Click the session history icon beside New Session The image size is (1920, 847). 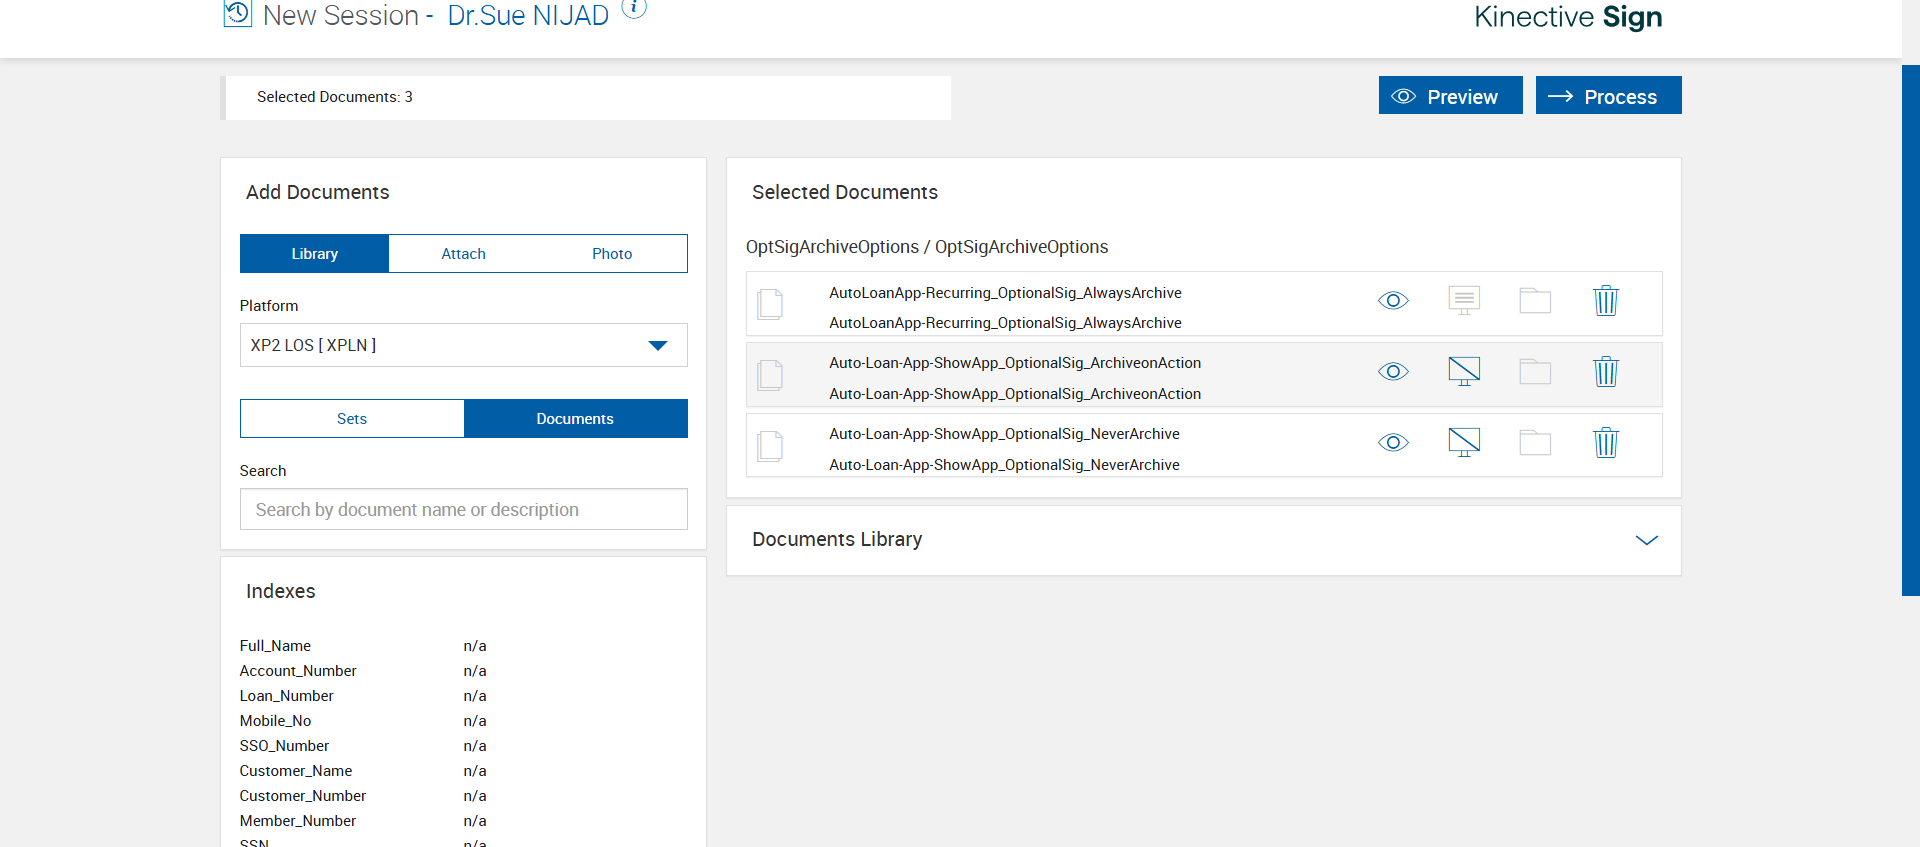[x=237, y=14]
